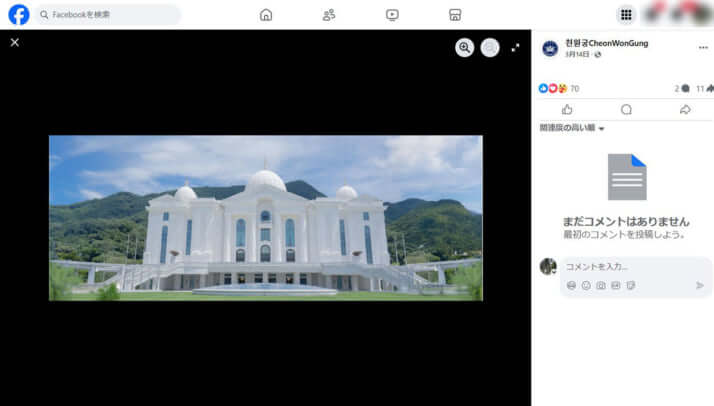Like the post with thumbs up
Viewport: 714px width, 406px height.
pos(567,110)
